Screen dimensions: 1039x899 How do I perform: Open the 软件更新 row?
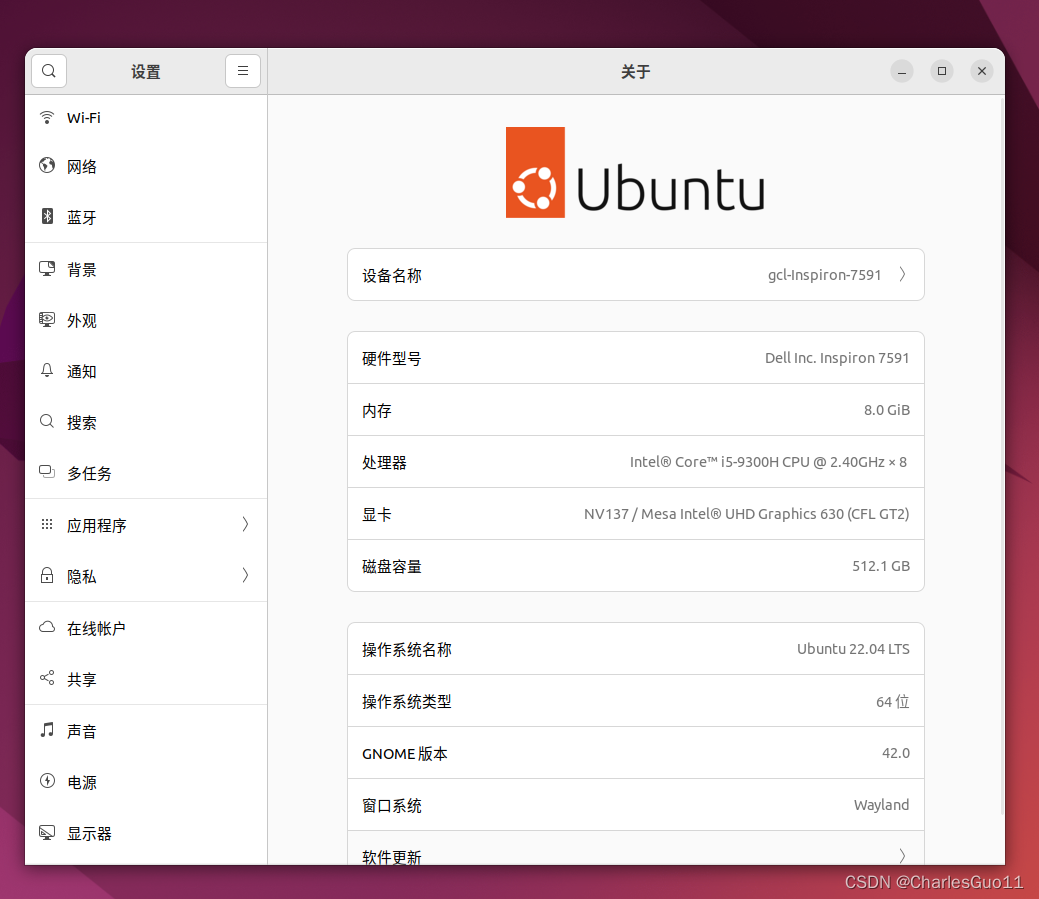[x=635, y=849]
